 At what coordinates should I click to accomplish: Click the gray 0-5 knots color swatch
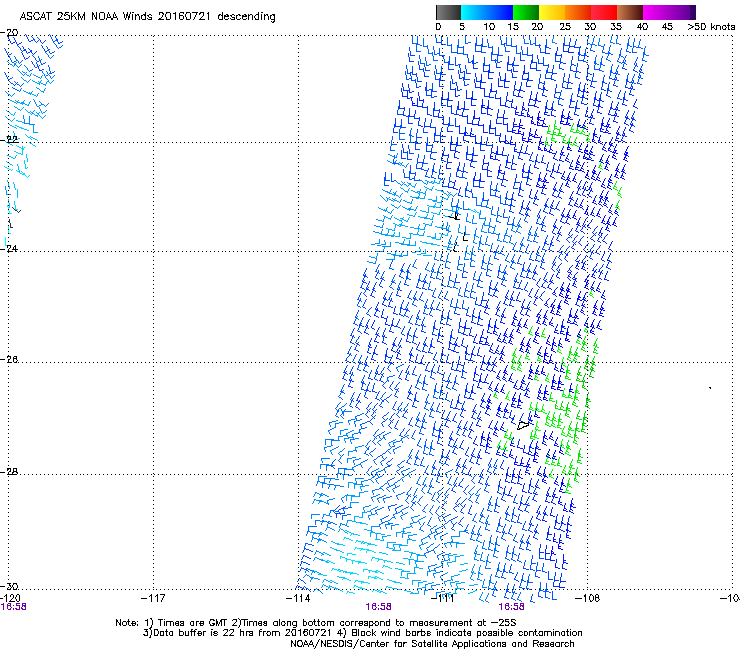click(x=448, y=12)
